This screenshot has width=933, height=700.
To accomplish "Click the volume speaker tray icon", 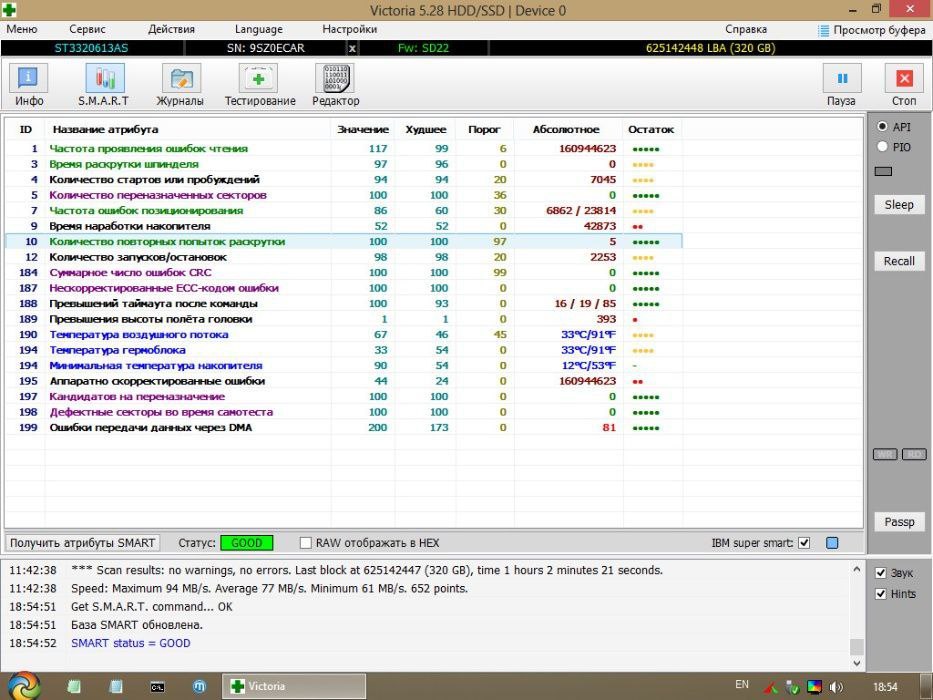I will 836,687.
